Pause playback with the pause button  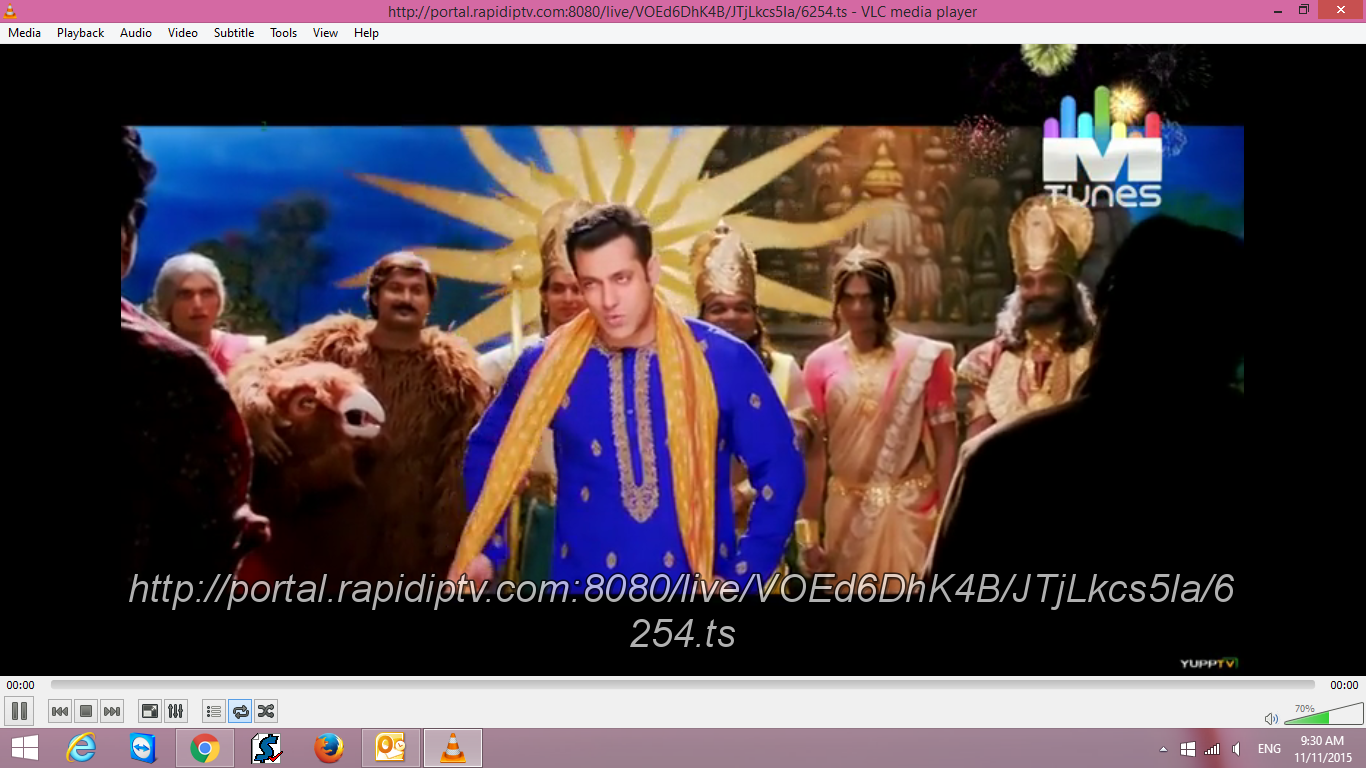(19, 711)
